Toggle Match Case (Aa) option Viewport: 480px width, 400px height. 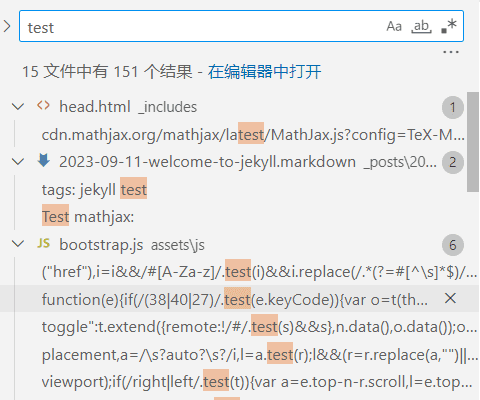click(x=394, y=26)
